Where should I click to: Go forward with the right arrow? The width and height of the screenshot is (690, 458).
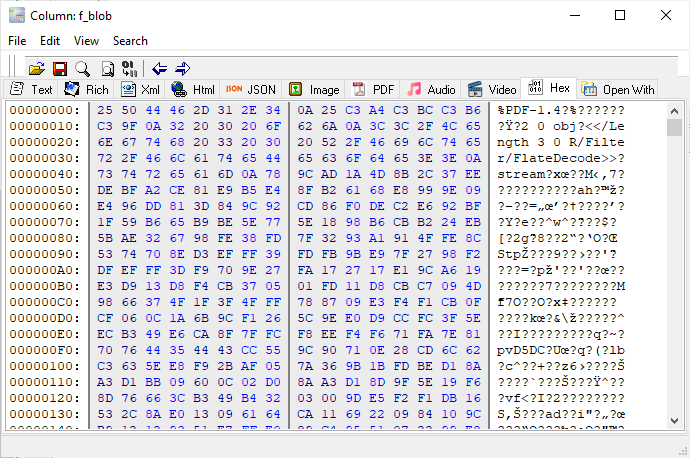point(183,68)
